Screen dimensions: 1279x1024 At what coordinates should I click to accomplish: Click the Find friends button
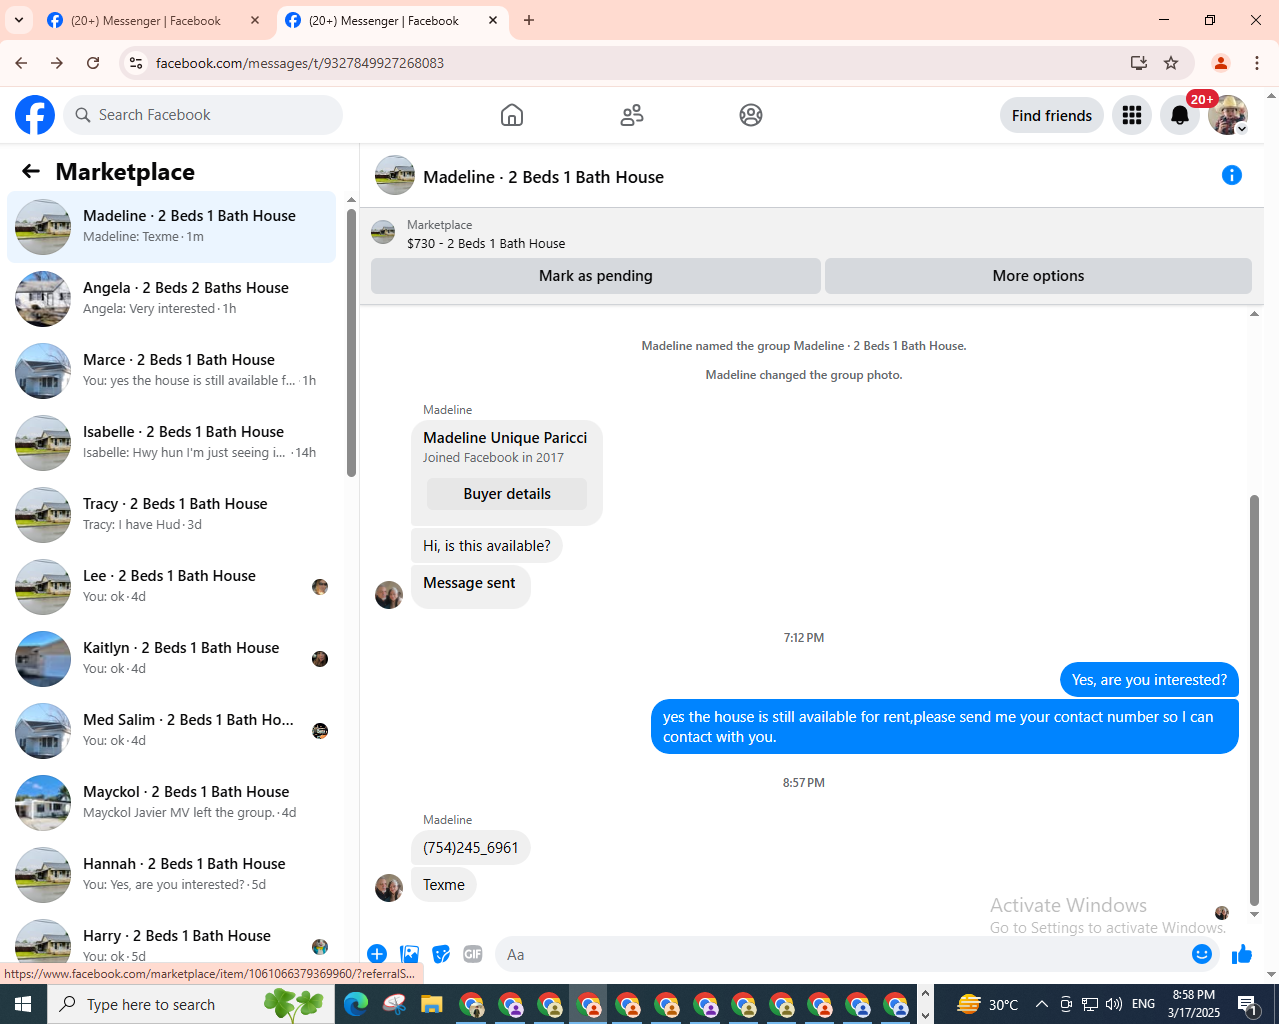(x=1052, y=115)
